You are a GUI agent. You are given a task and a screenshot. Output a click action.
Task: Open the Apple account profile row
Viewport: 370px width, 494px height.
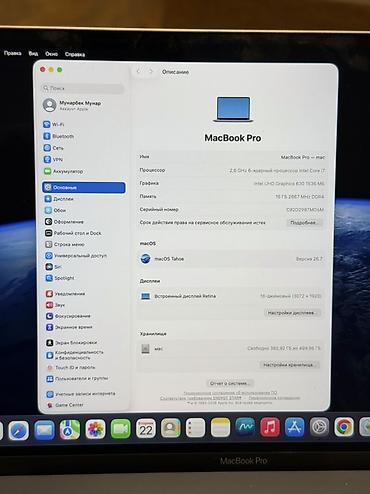pyautogui.click(x=72, y=105)
